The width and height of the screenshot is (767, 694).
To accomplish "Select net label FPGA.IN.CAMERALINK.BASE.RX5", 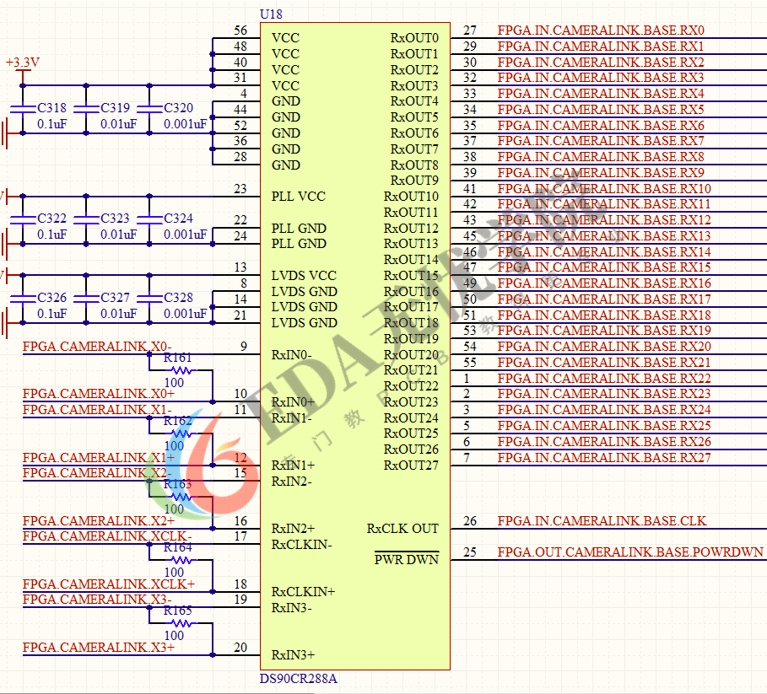I will [x=601, y=109].
